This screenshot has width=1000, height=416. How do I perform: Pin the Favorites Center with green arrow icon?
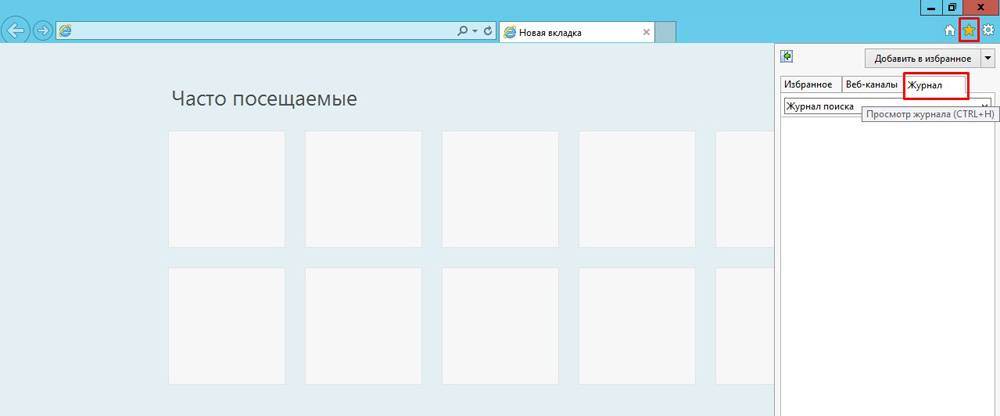point(788,57)
